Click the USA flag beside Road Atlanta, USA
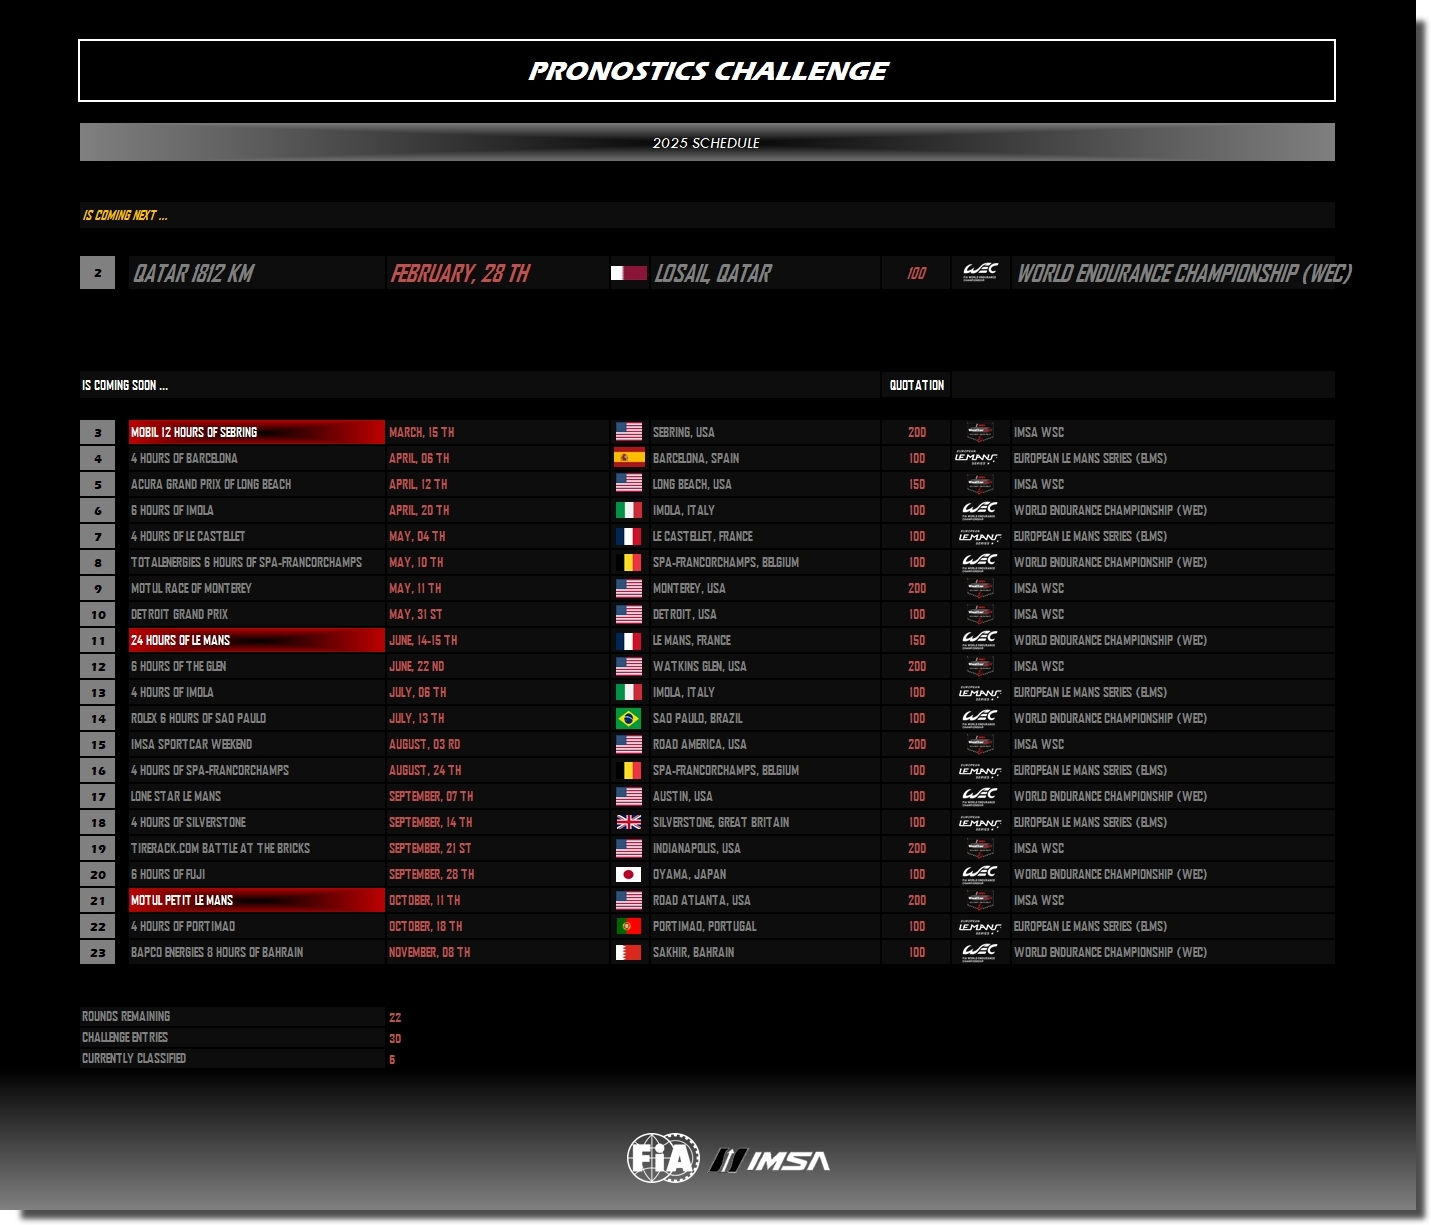Screen dimensions: 1431x1225 (629, 900)
